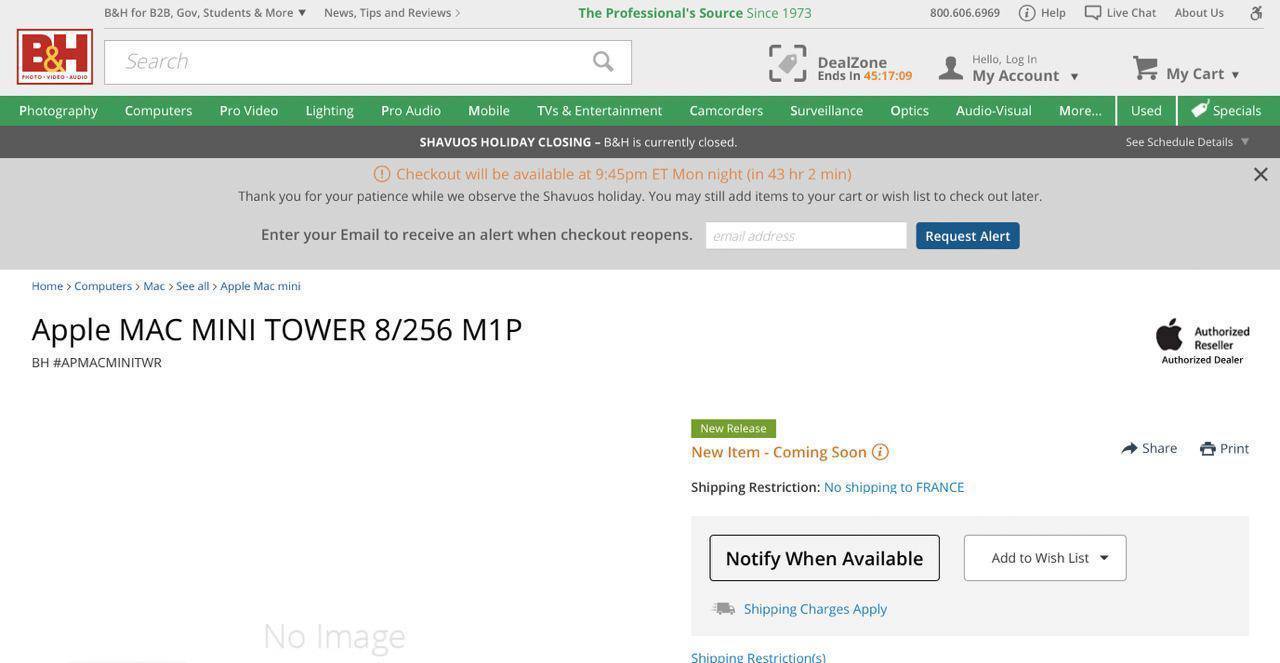Open the About Us link

(1199, 13)
